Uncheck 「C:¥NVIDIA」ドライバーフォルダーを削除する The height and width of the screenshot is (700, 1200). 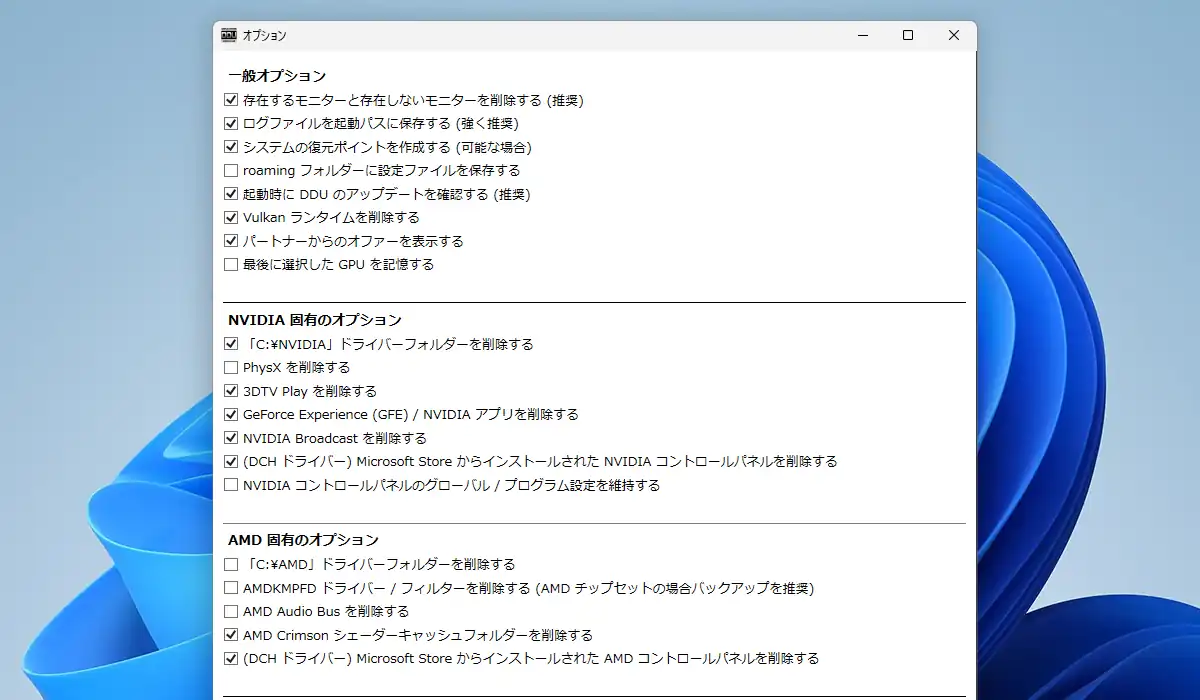click(x=232, y=344)
